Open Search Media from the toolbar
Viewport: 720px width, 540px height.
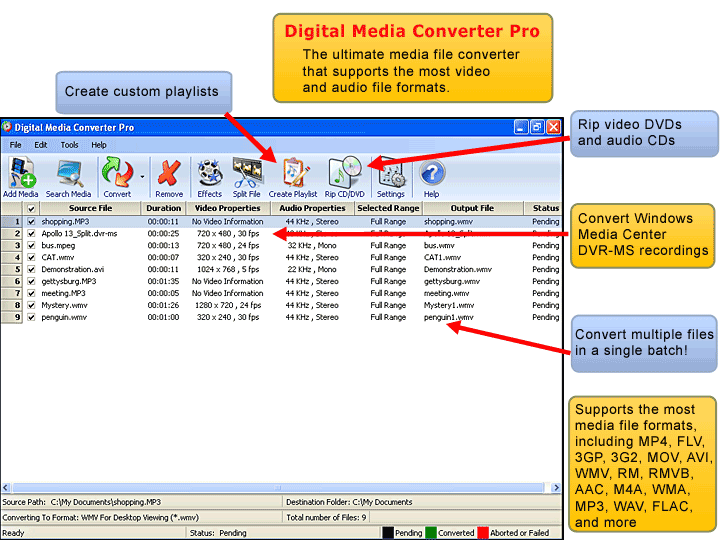point(68,177)
